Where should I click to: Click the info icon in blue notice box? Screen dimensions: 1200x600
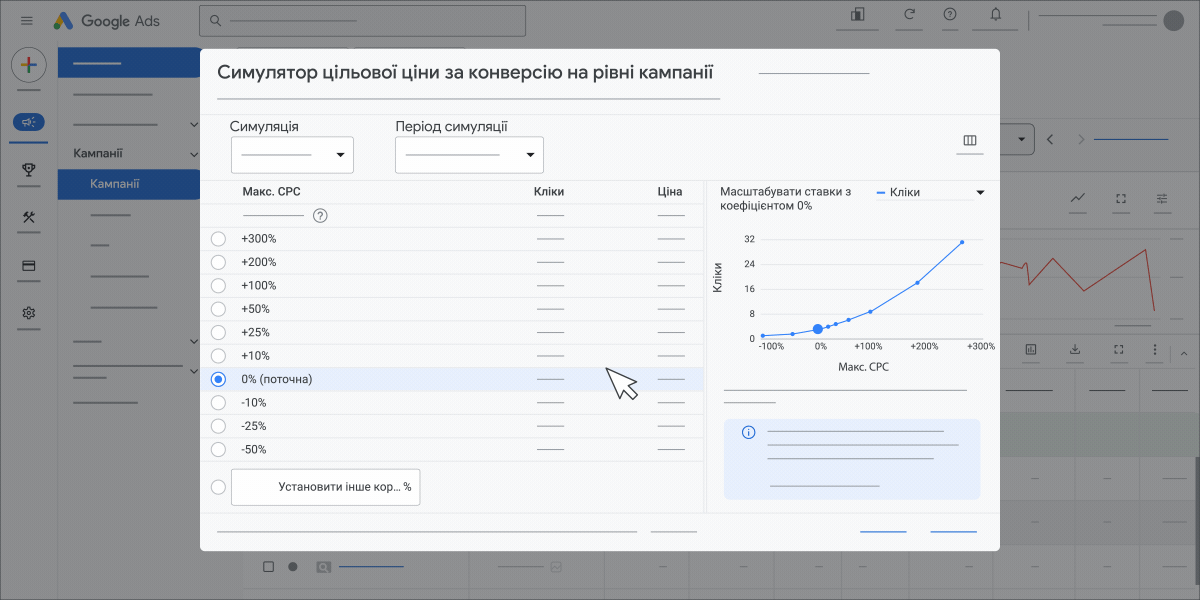(748, 432)
